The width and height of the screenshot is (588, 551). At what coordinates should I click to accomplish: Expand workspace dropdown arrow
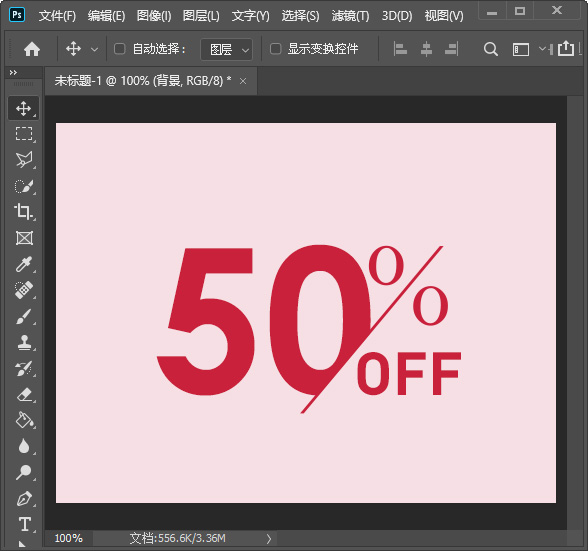(542, 48)
